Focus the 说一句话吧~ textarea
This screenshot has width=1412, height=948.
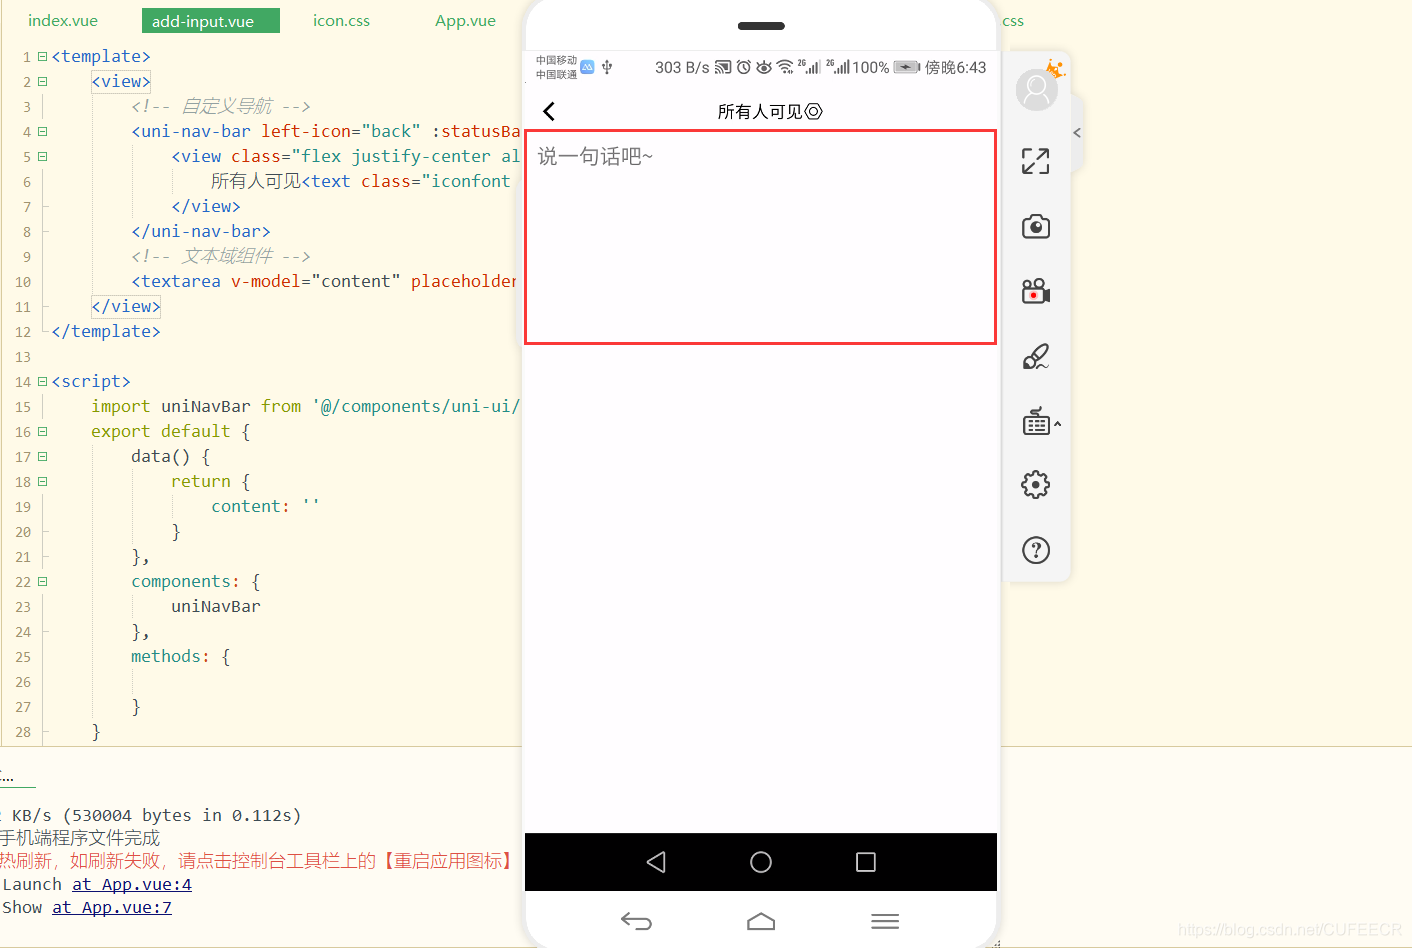(760, 237)
